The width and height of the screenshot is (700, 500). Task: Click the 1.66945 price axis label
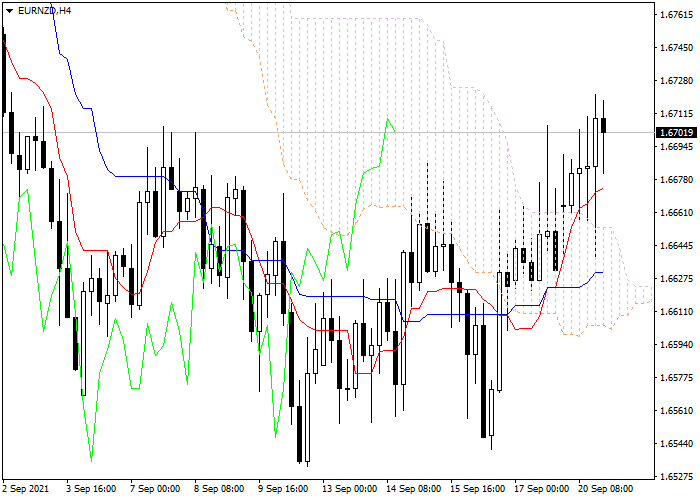pyautogui.click(x=676, y=146)
